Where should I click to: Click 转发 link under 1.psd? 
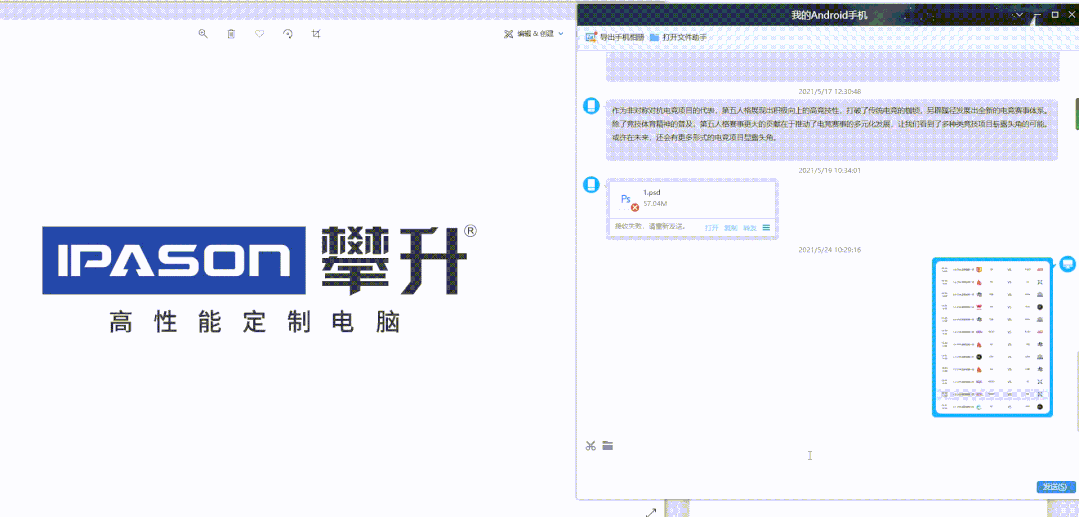pyautogui.click(x=749, y=228)
